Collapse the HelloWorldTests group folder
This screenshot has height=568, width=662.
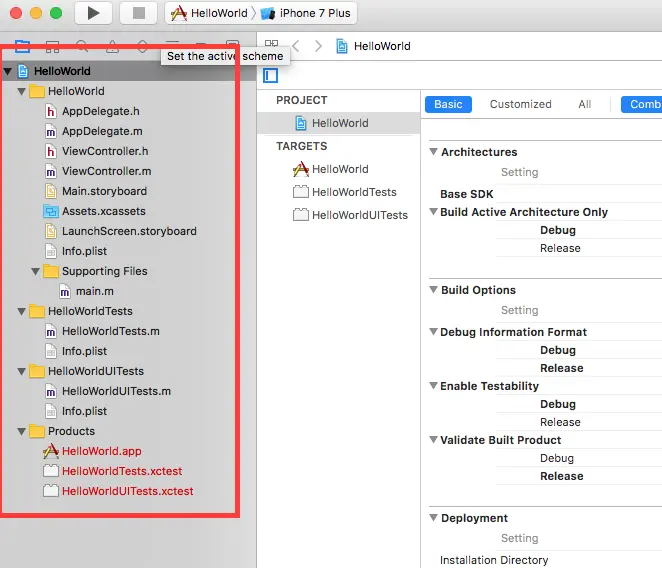click(x=22, y=311)
